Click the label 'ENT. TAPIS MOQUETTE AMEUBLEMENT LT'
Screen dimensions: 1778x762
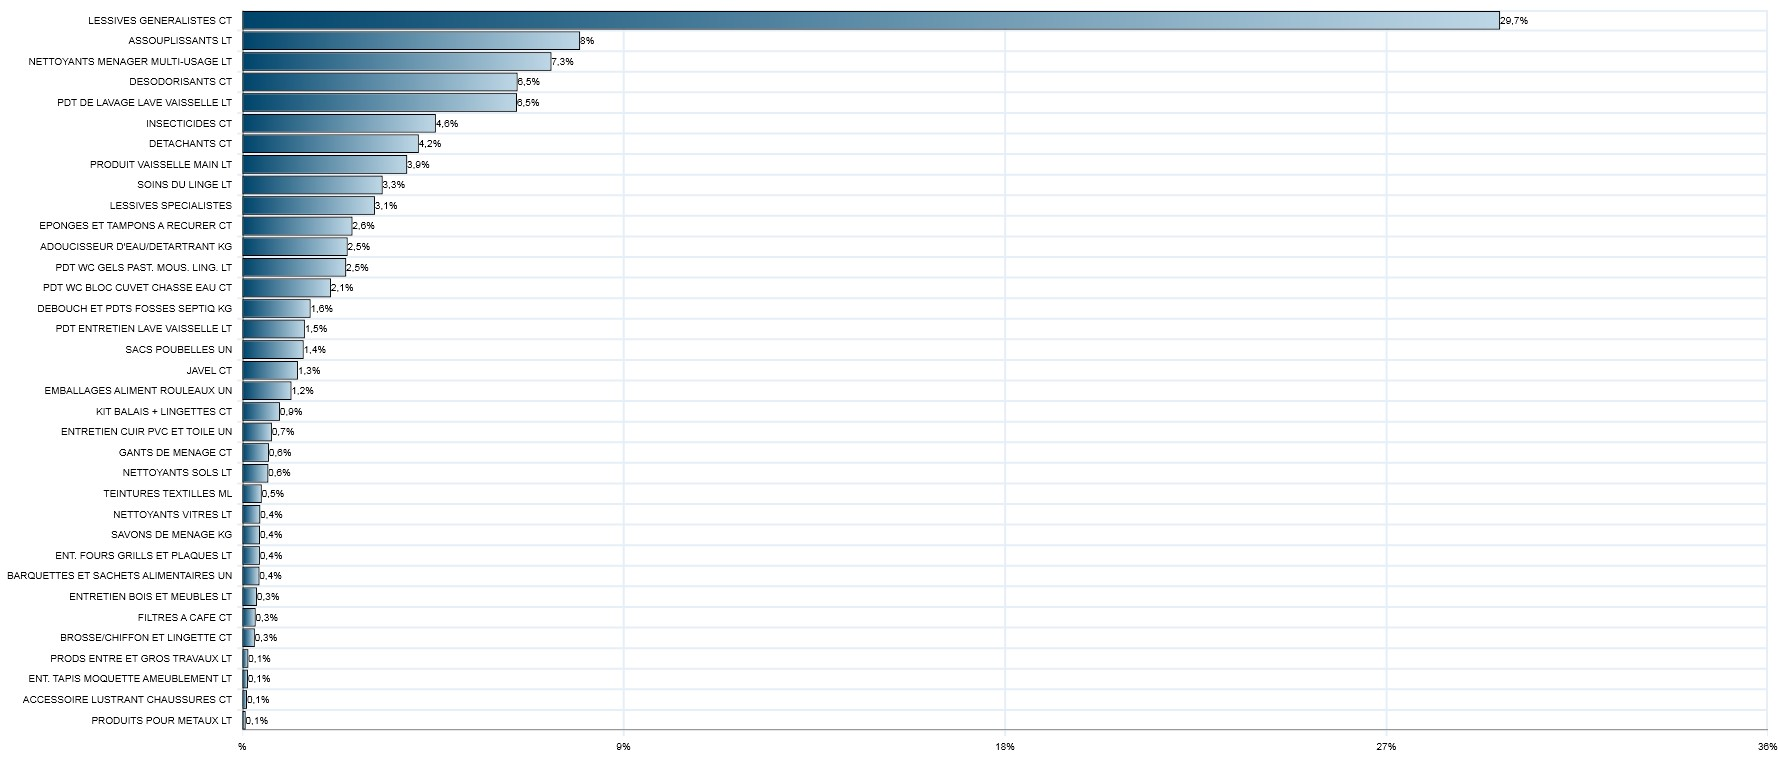(130, 679)
